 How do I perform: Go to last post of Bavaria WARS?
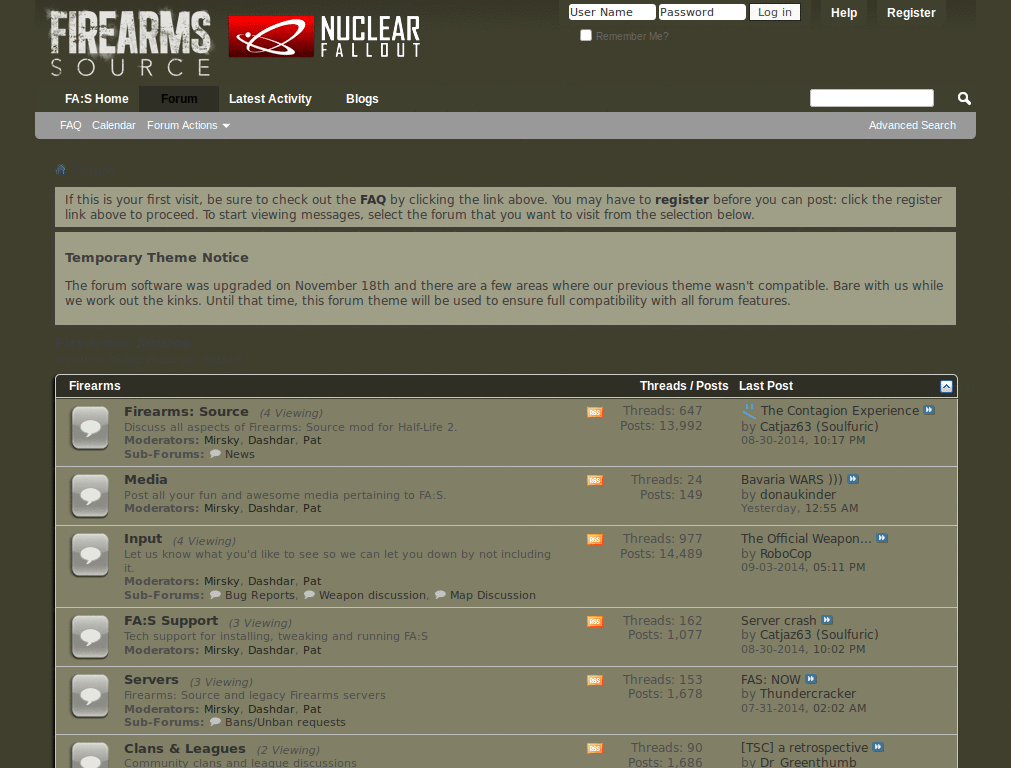853,479
